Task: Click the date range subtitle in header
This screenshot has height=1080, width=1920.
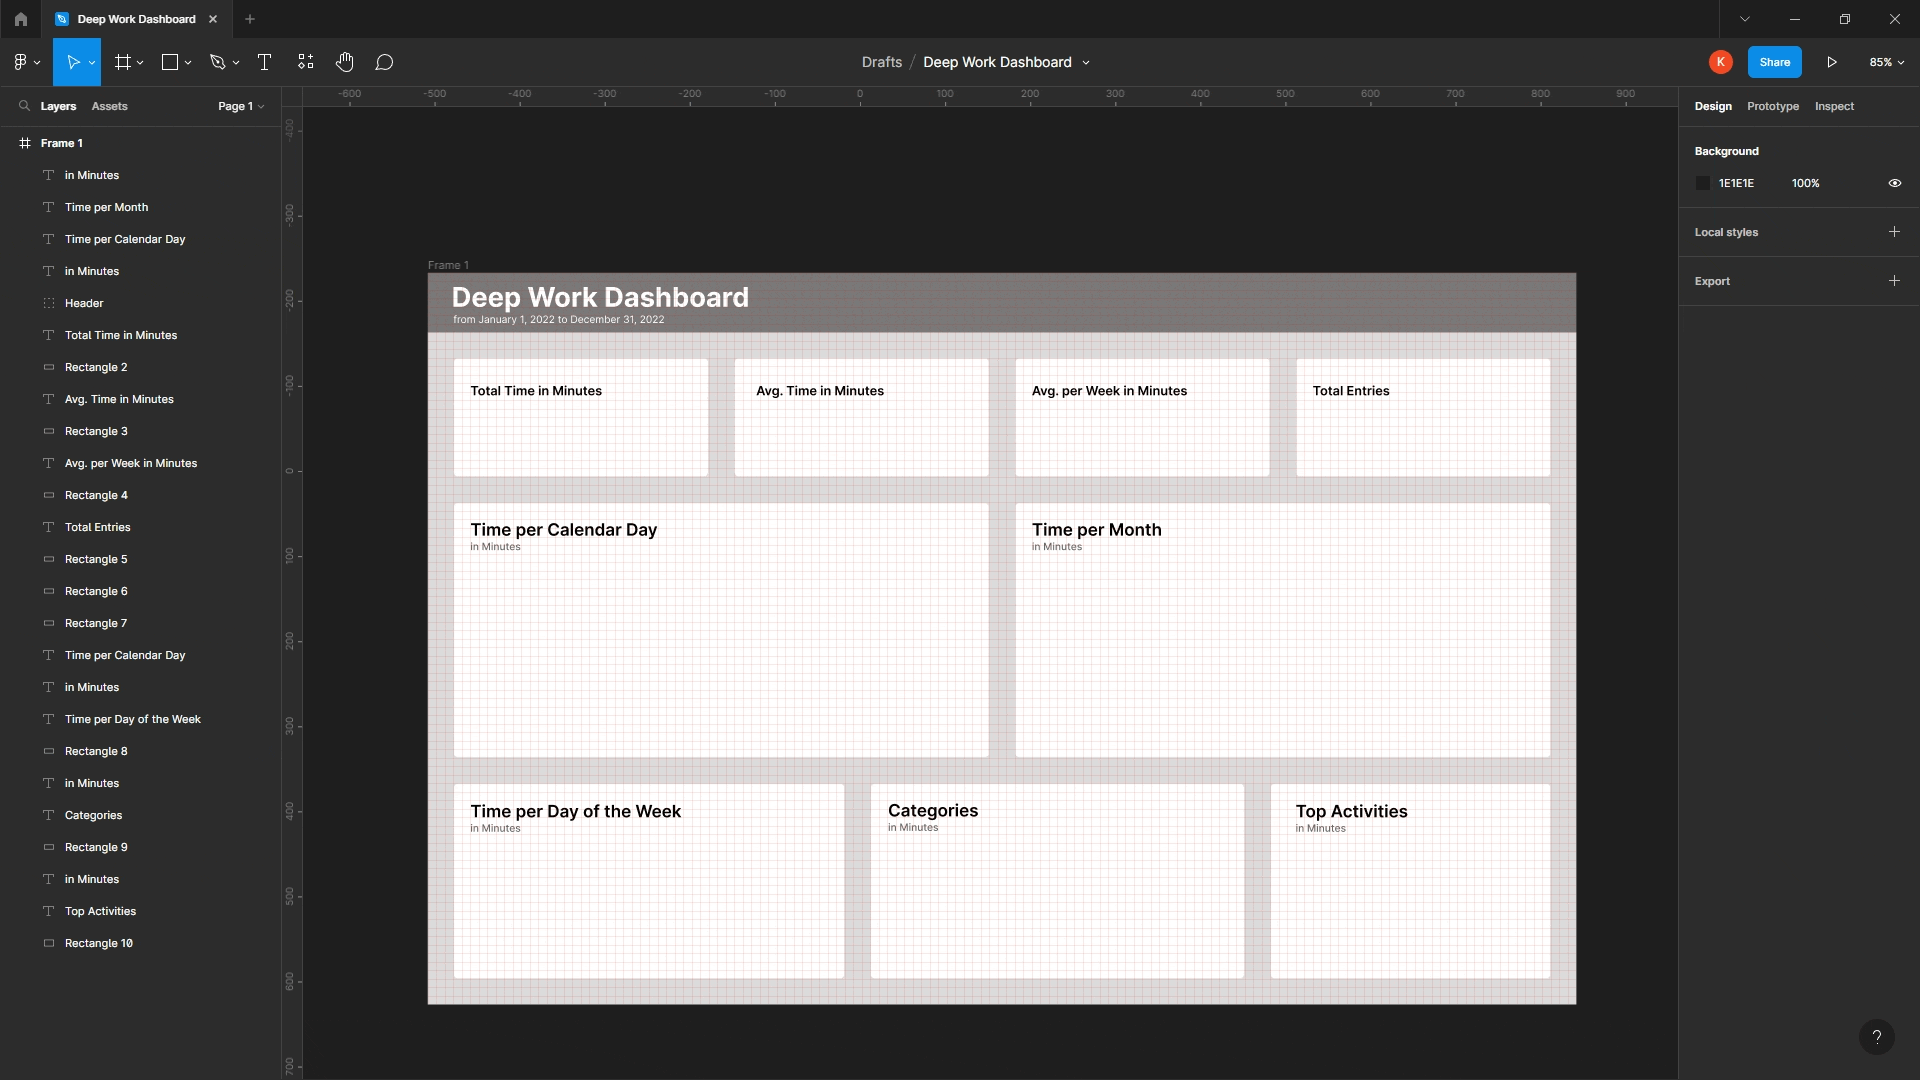Action: coord(558,320)
